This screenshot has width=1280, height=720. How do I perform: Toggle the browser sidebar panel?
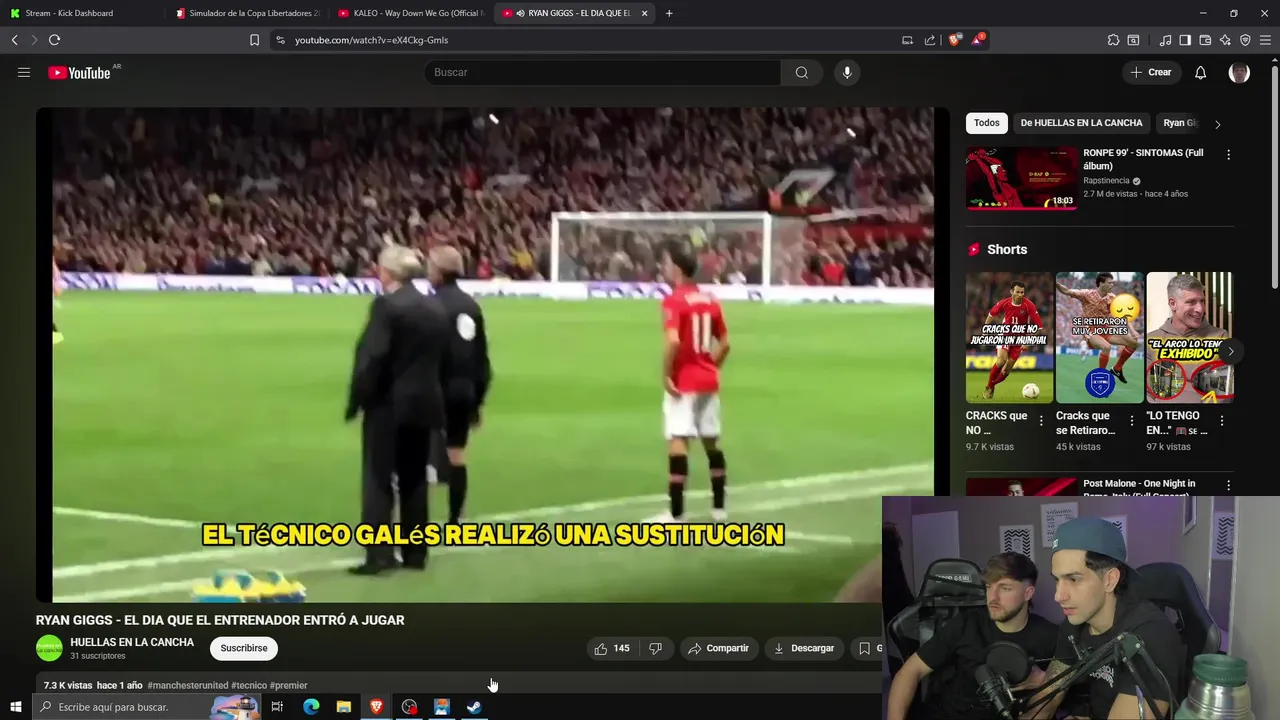click(1185, 40)
